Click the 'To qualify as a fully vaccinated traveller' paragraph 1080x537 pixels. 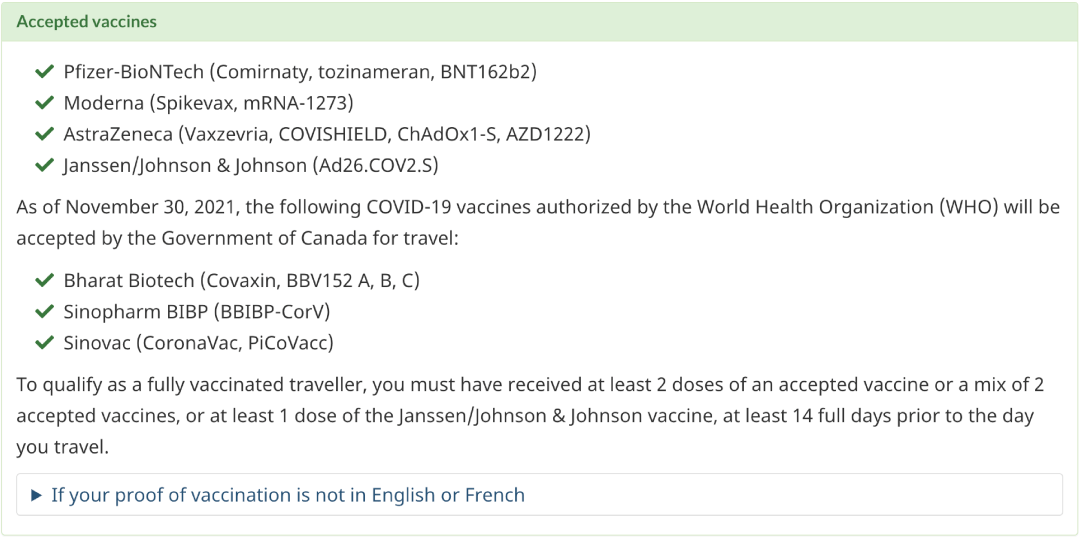pos(530,416)
